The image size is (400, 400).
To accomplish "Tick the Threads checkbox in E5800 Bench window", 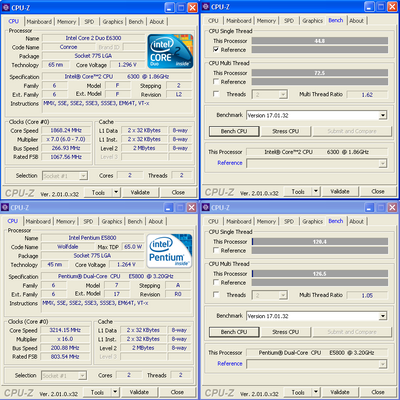I will coord(216,295).
